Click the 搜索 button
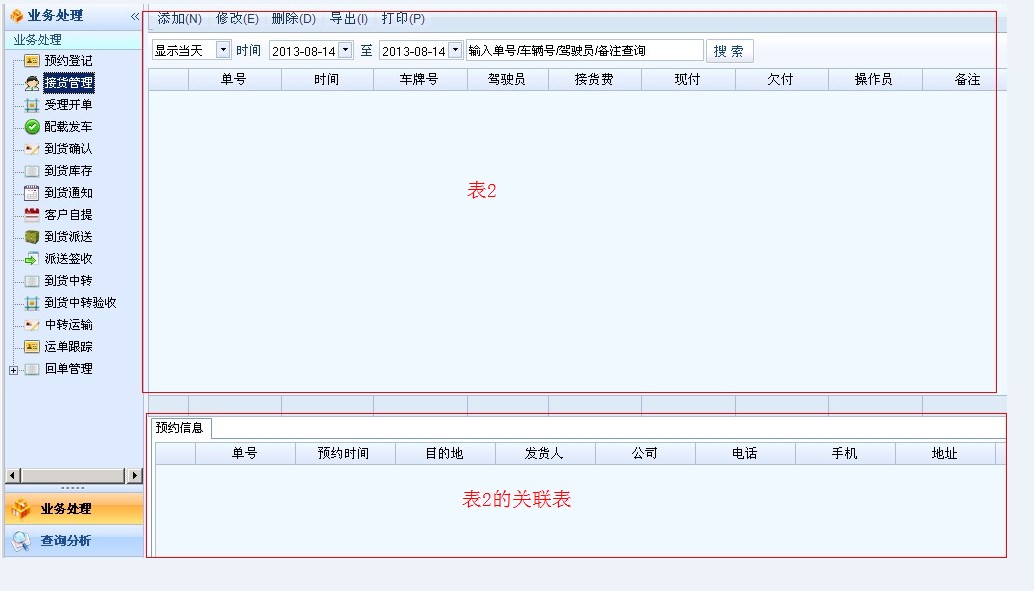Viewport: 1034px width, 591px height. tap(729, 51)
